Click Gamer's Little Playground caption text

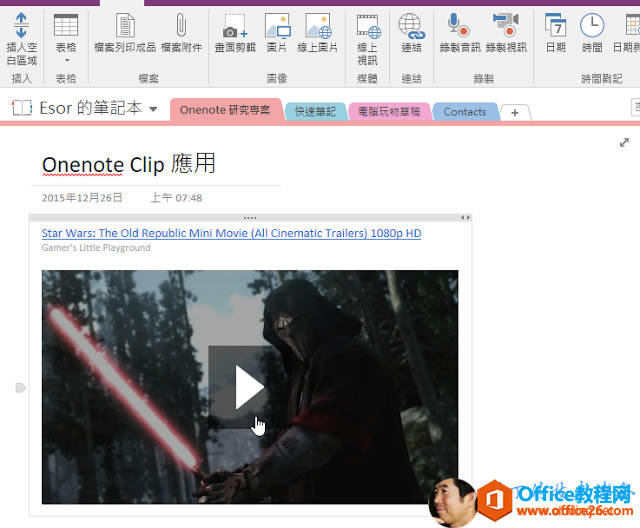point(96,248)
